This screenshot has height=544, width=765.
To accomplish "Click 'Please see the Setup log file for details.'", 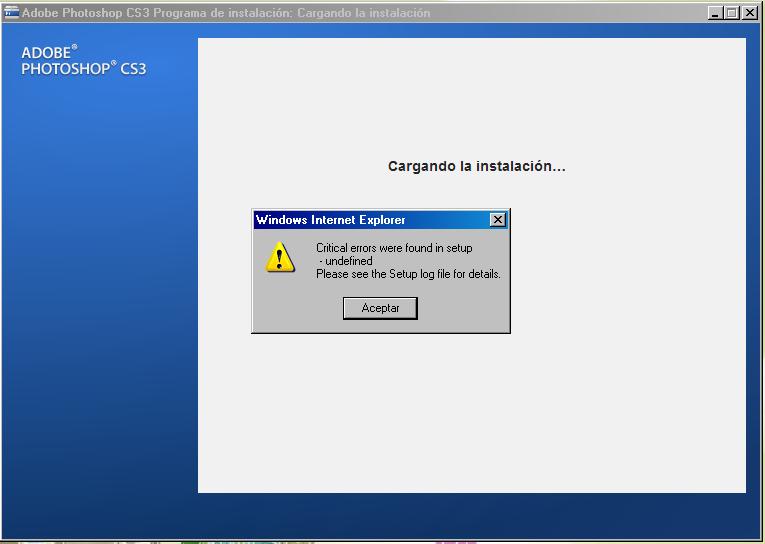I will click(x=408, y=274).
